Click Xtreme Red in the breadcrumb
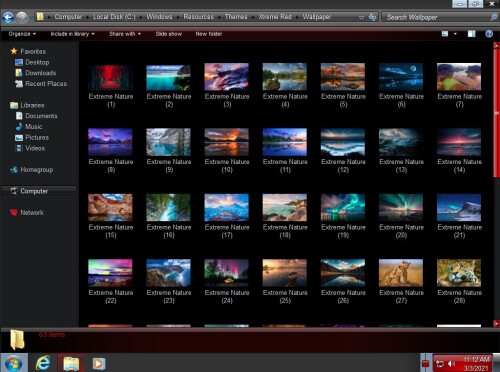The image size is (500, 372). point(275,17)
